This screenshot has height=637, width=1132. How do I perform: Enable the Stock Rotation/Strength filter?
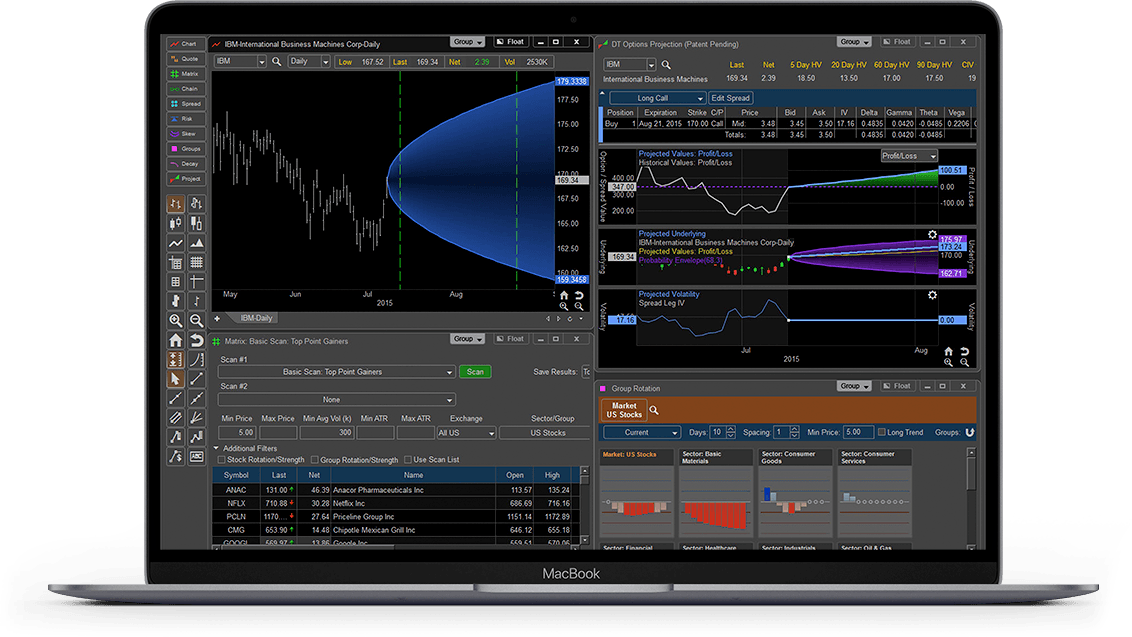click(x=222, y=460)
